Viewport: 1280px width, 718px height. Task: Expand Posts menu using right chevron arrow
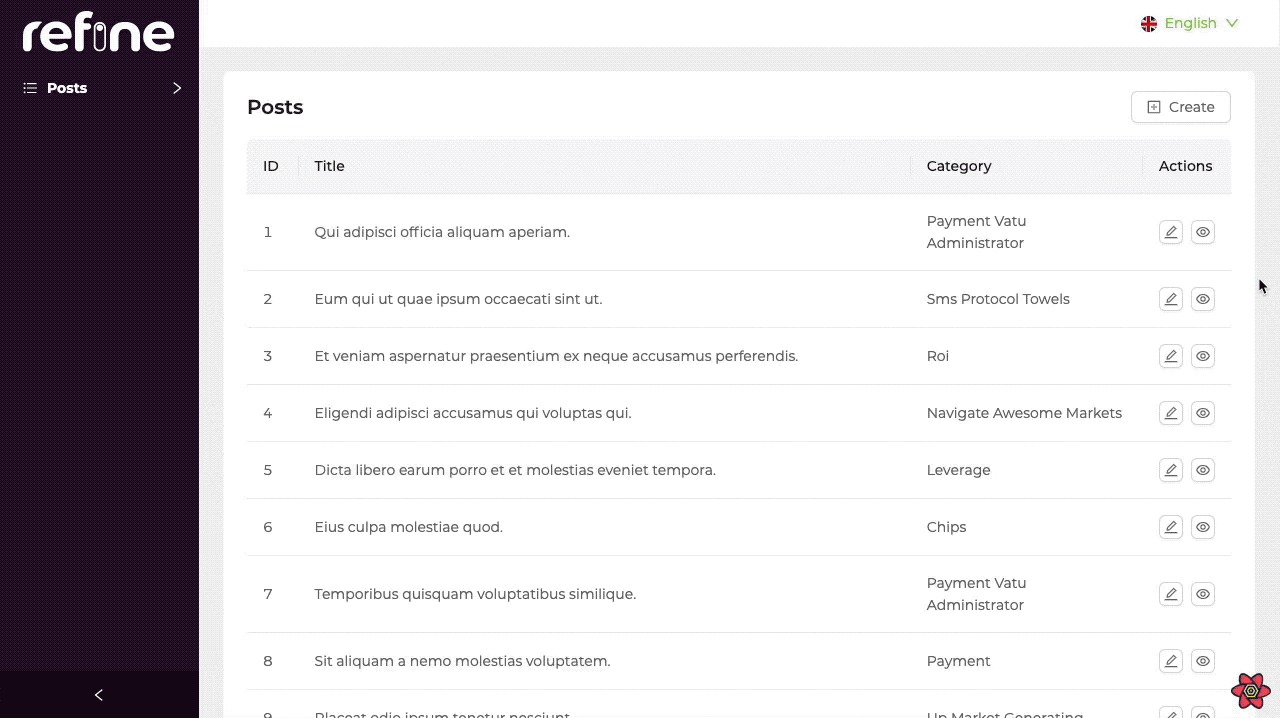point(177,88)
